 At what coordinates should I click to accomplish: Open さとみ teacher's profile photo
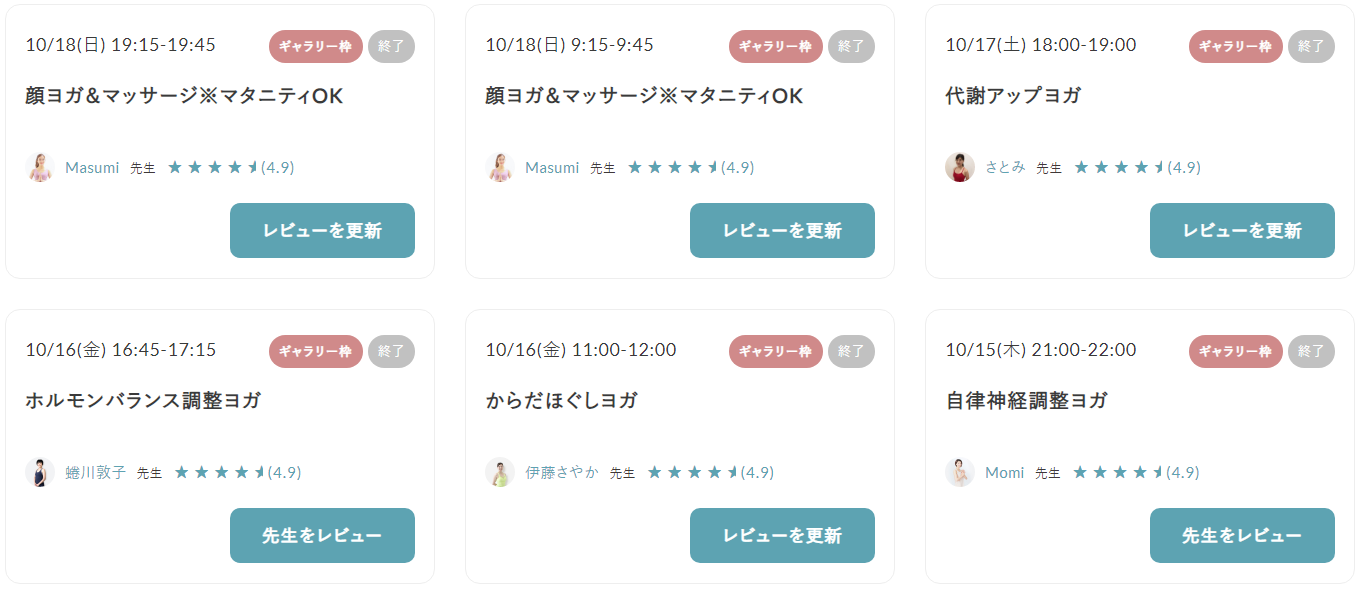pos(960,167)
